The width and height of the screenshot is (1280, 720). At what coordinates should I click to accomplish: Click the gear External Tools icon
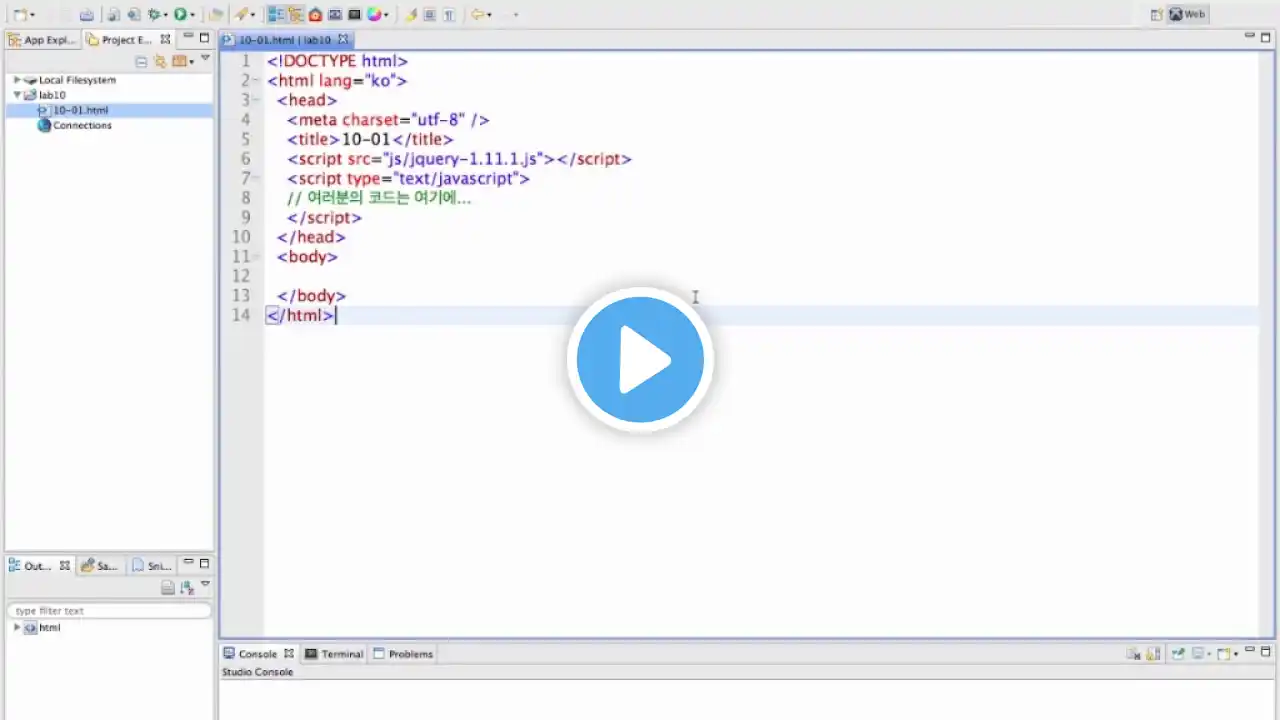(154, 15)
